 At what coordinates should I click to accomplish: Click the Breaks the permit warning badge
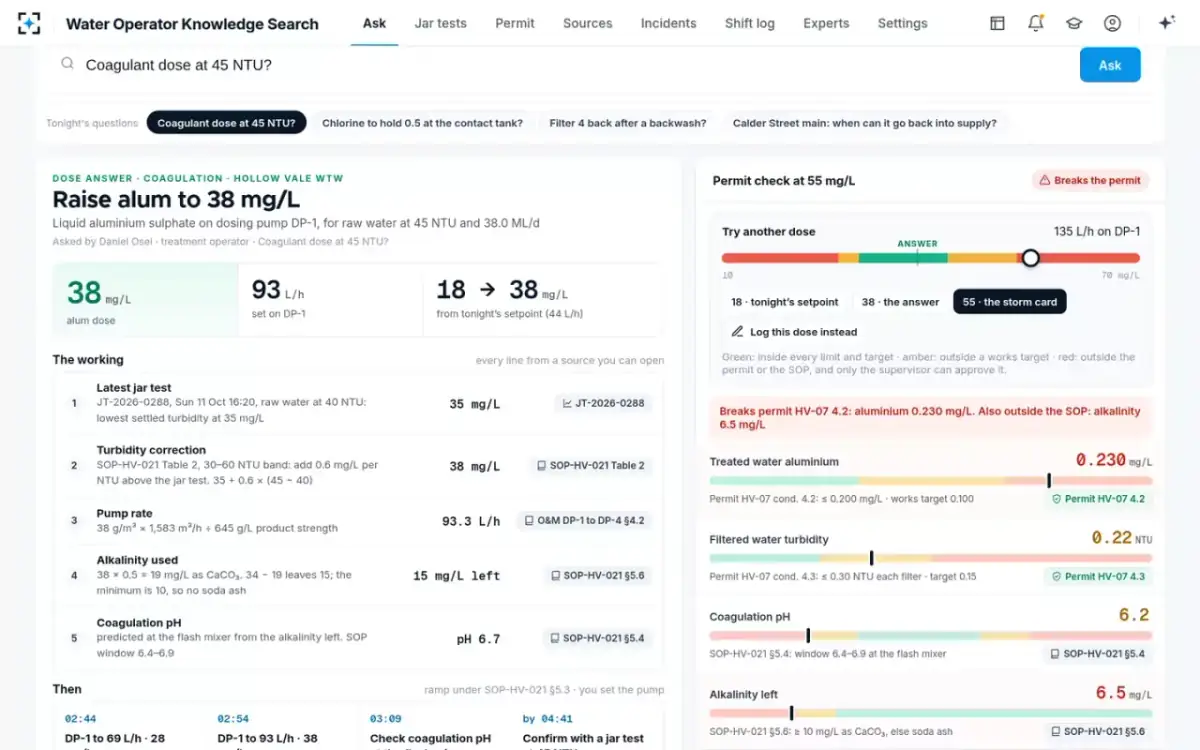[x=1090, y=181]
